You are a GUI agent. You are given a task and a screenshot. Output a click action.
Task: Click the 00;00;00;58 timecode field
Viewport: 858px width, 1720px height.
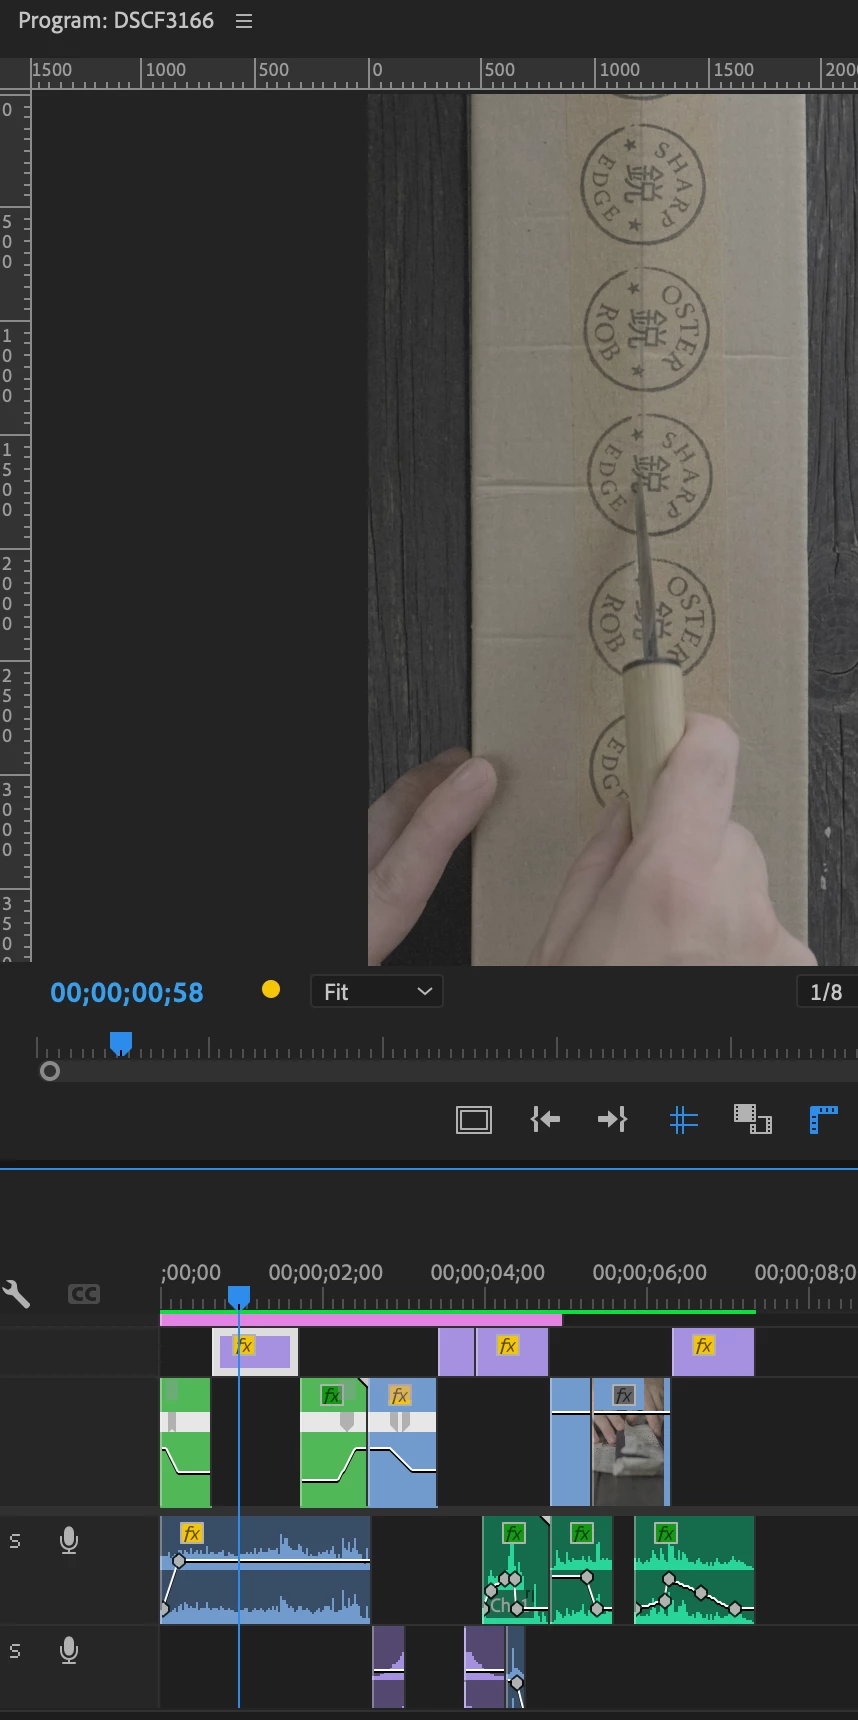pos(127,992)
